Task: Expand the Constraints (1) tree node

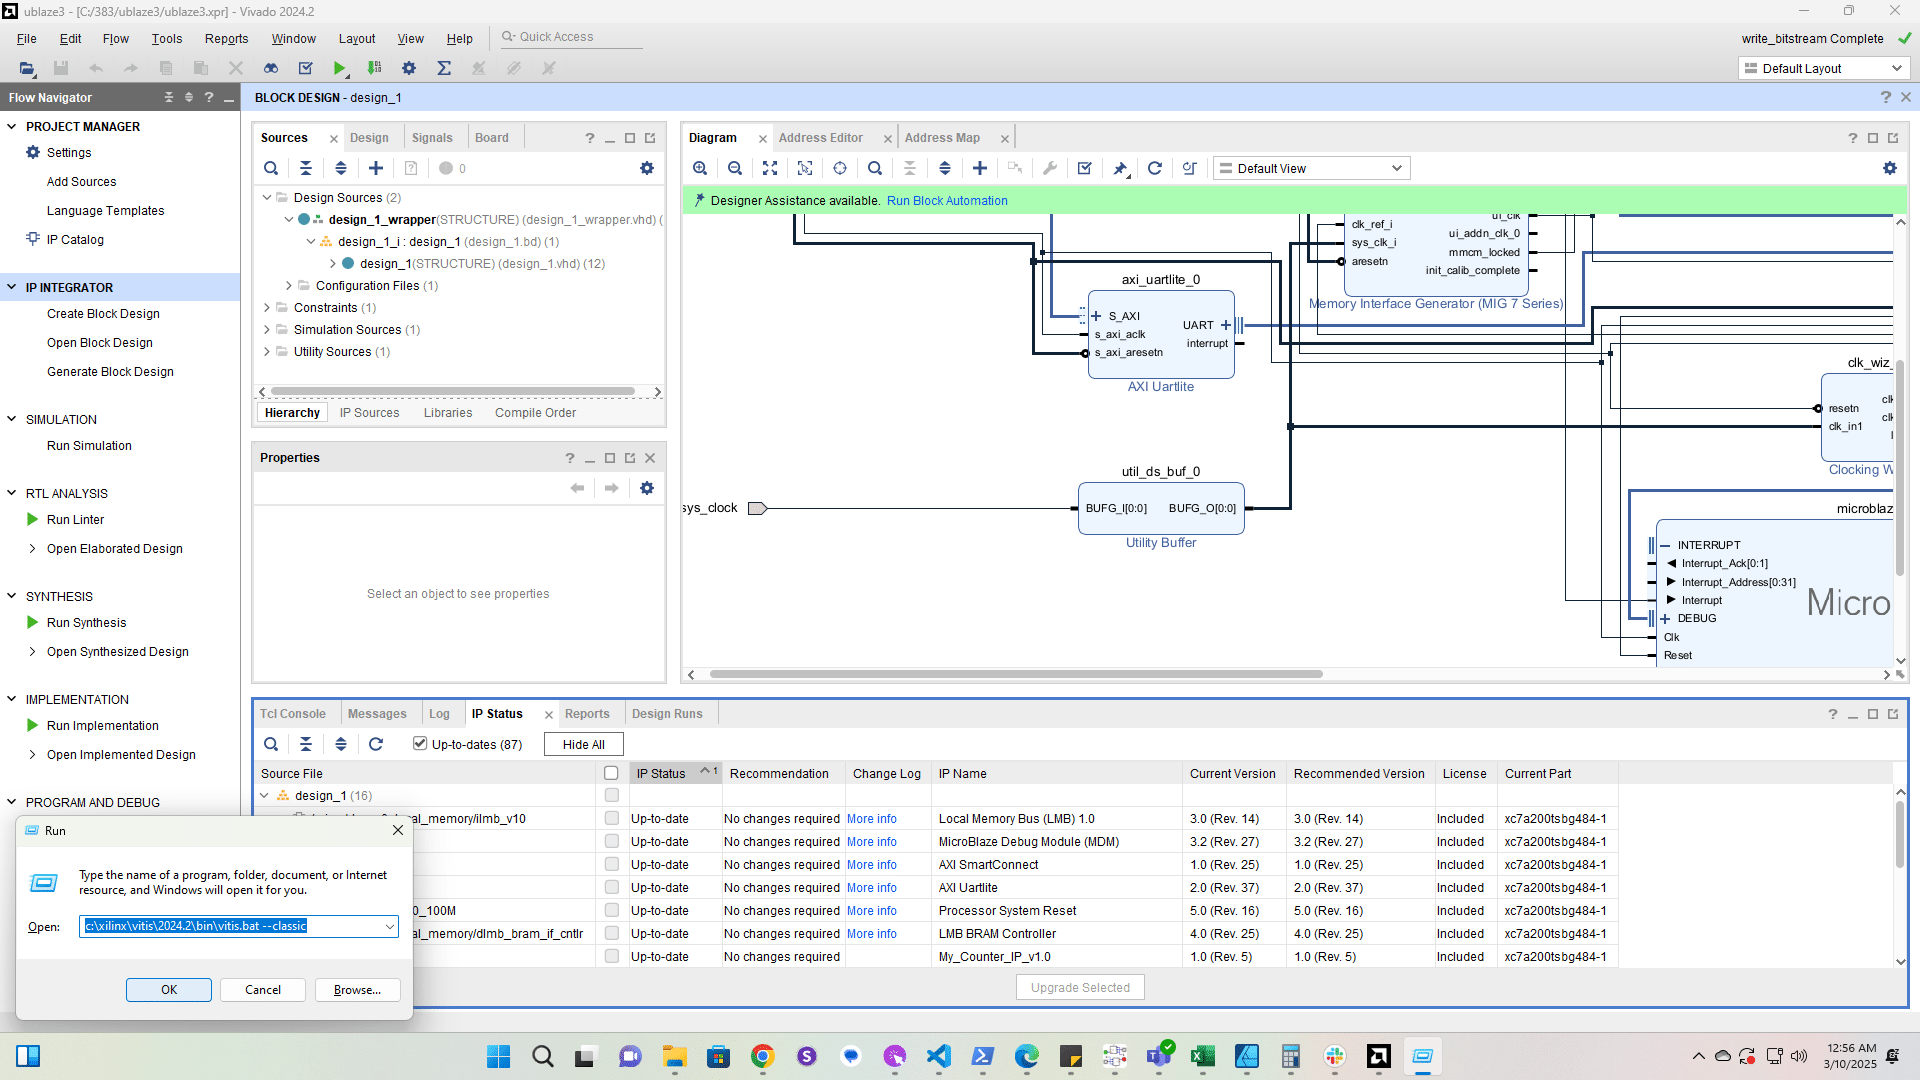Action: coord(267,308)
